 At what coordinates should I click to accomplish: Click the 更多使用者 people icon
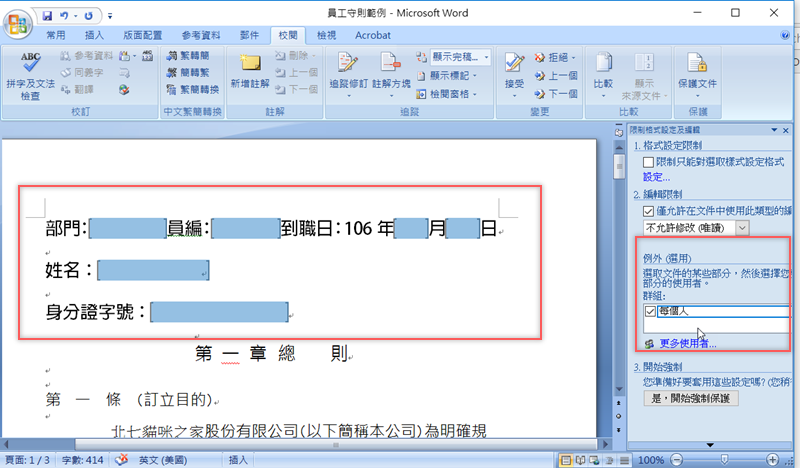[649, 344]
